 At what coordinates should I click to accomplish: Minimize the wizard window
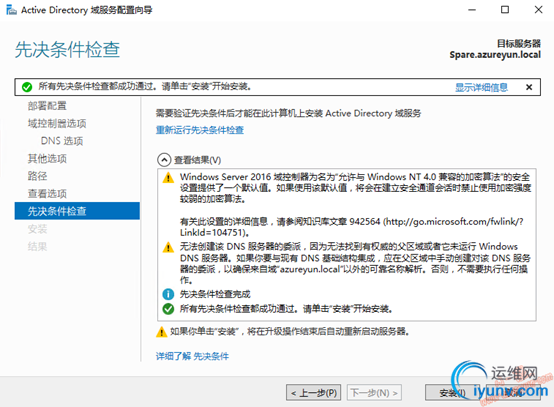tap(472, 10)
